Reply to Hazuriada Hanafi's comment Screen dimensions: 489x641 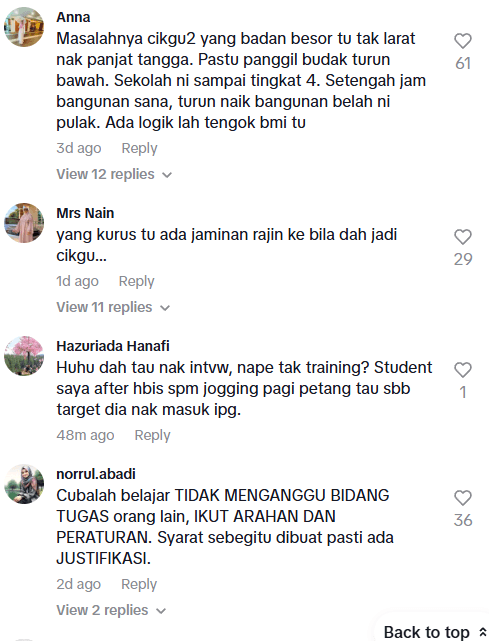153,435
